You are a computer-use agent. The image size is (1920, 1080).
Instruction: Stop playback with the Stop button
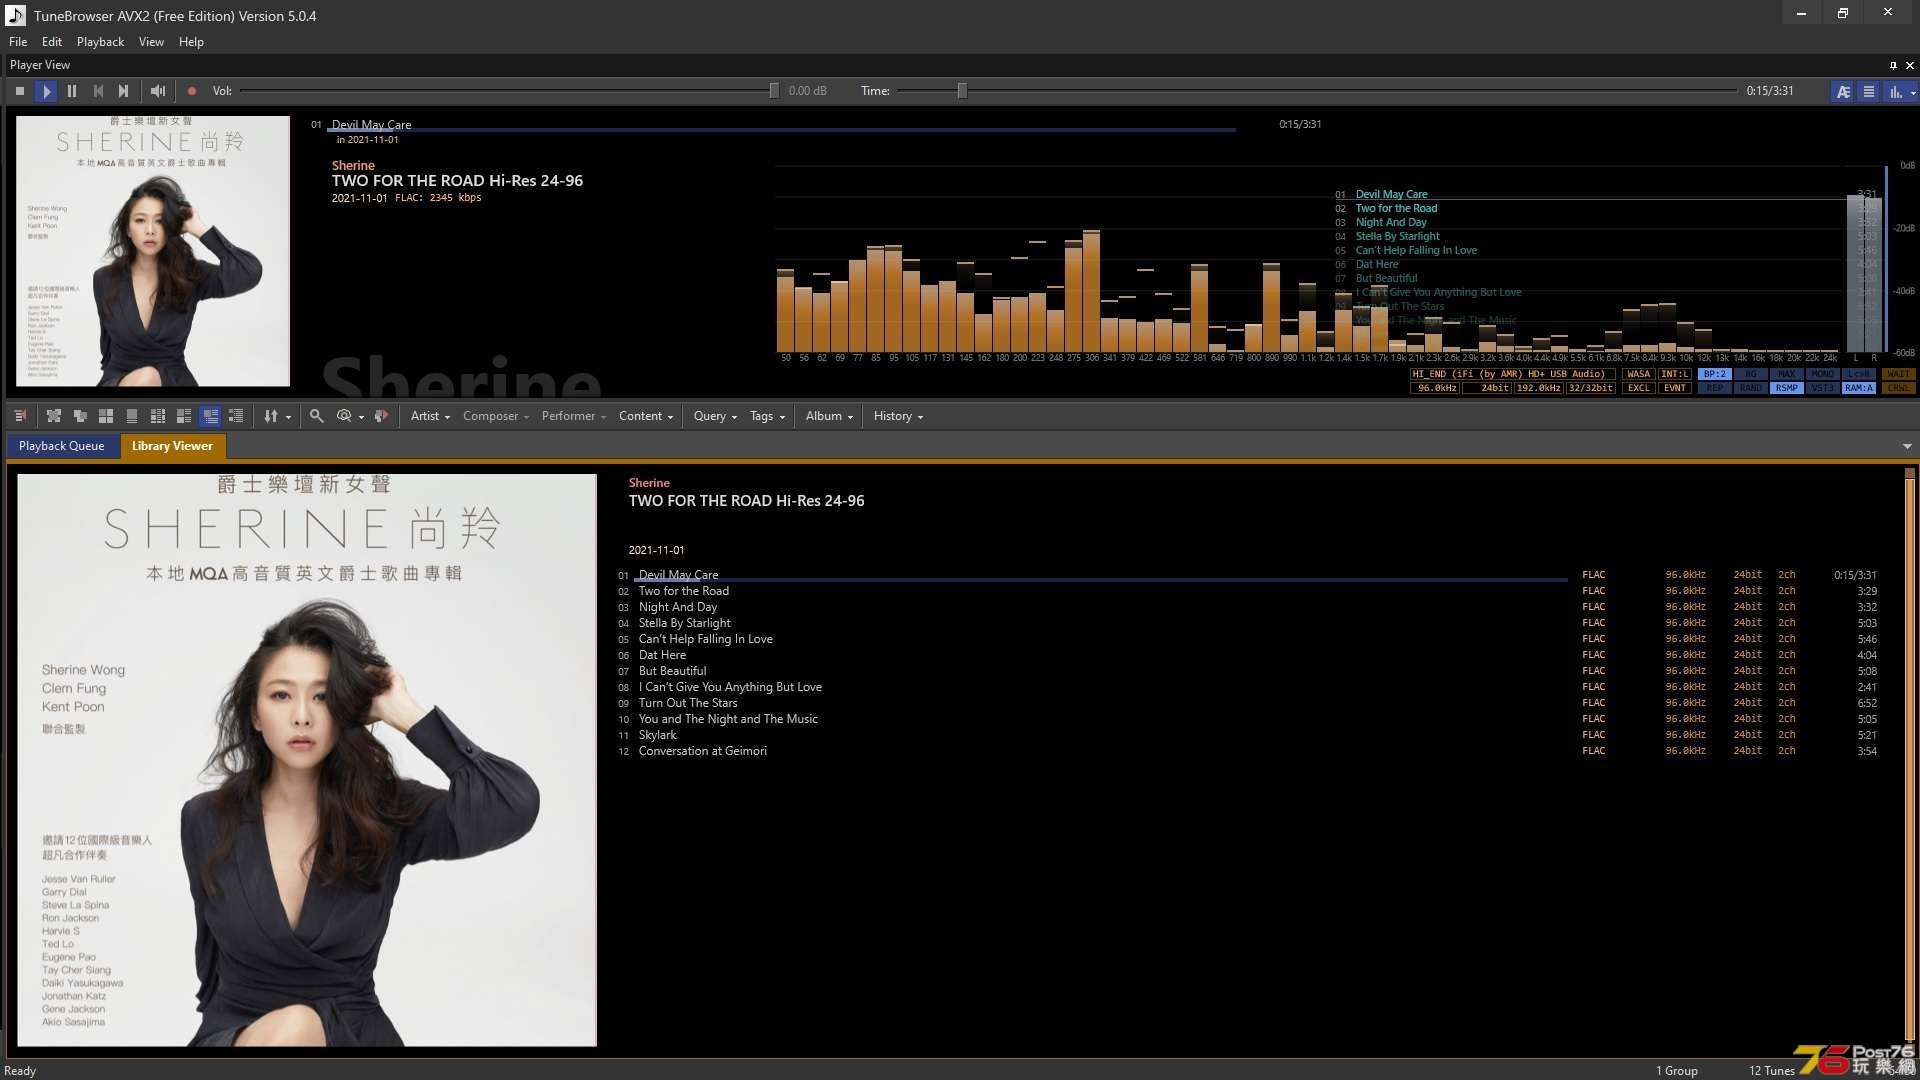tap(20, 91)
